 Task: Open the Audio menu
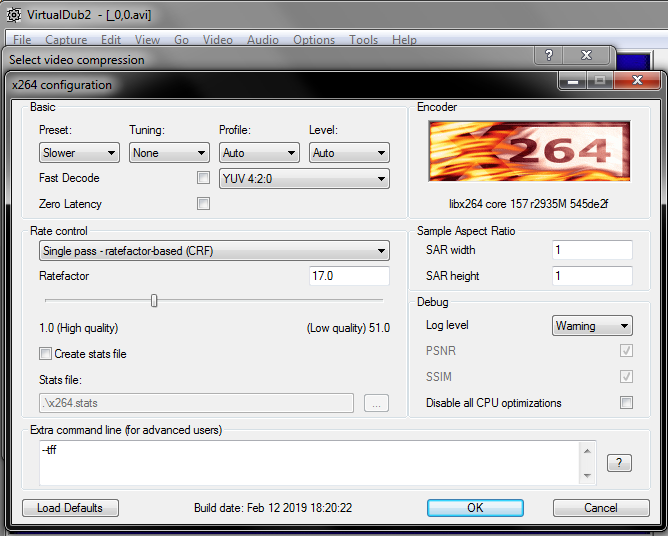pos(263,40)
